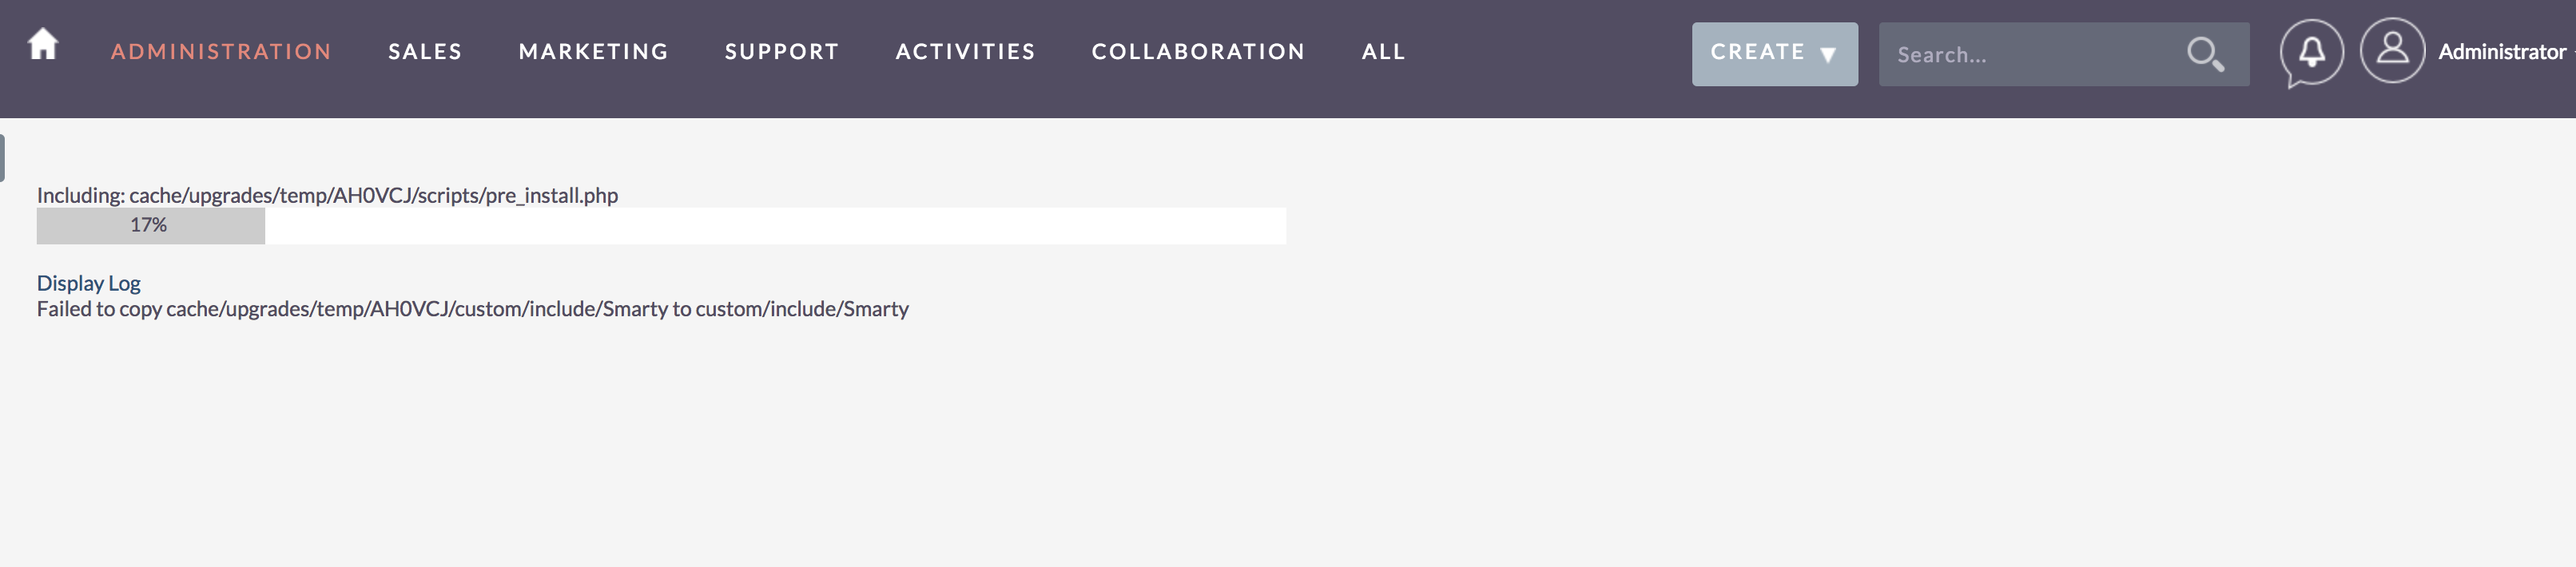Open the Activities menu

(x=965, y=52)
